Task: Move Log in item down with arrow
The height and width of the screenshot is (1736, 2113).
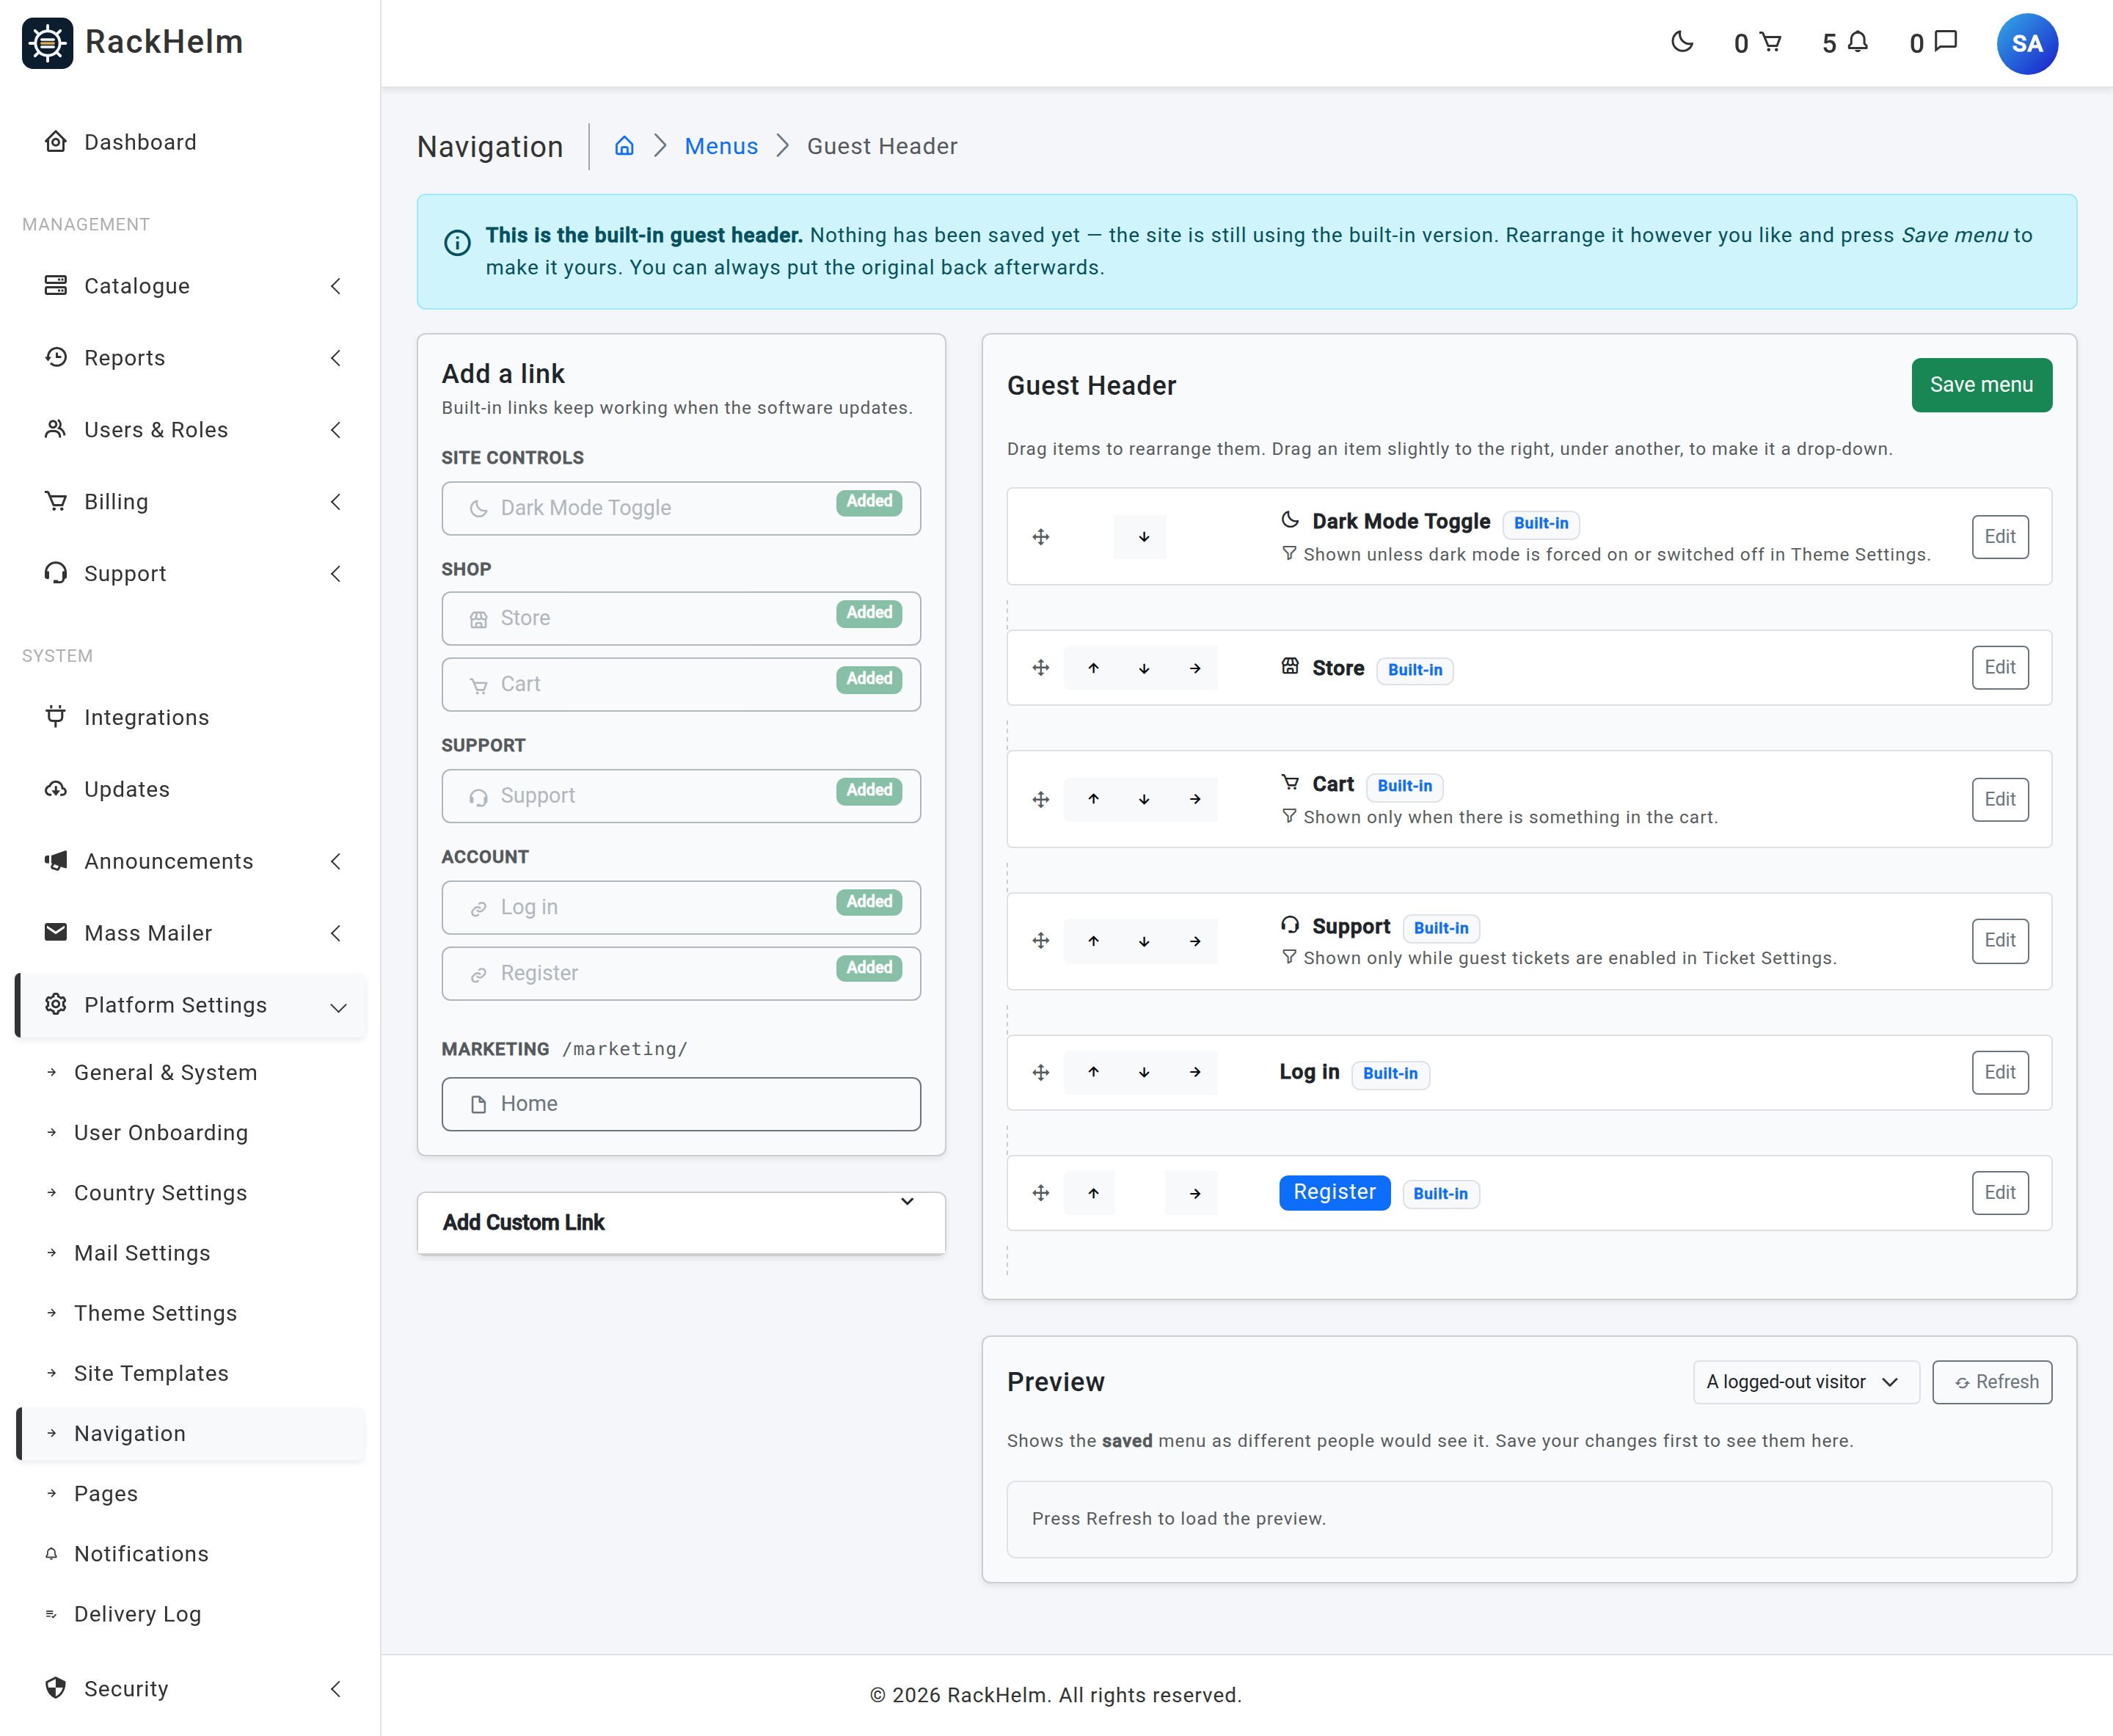Action: click(x=1143, y=1072)
